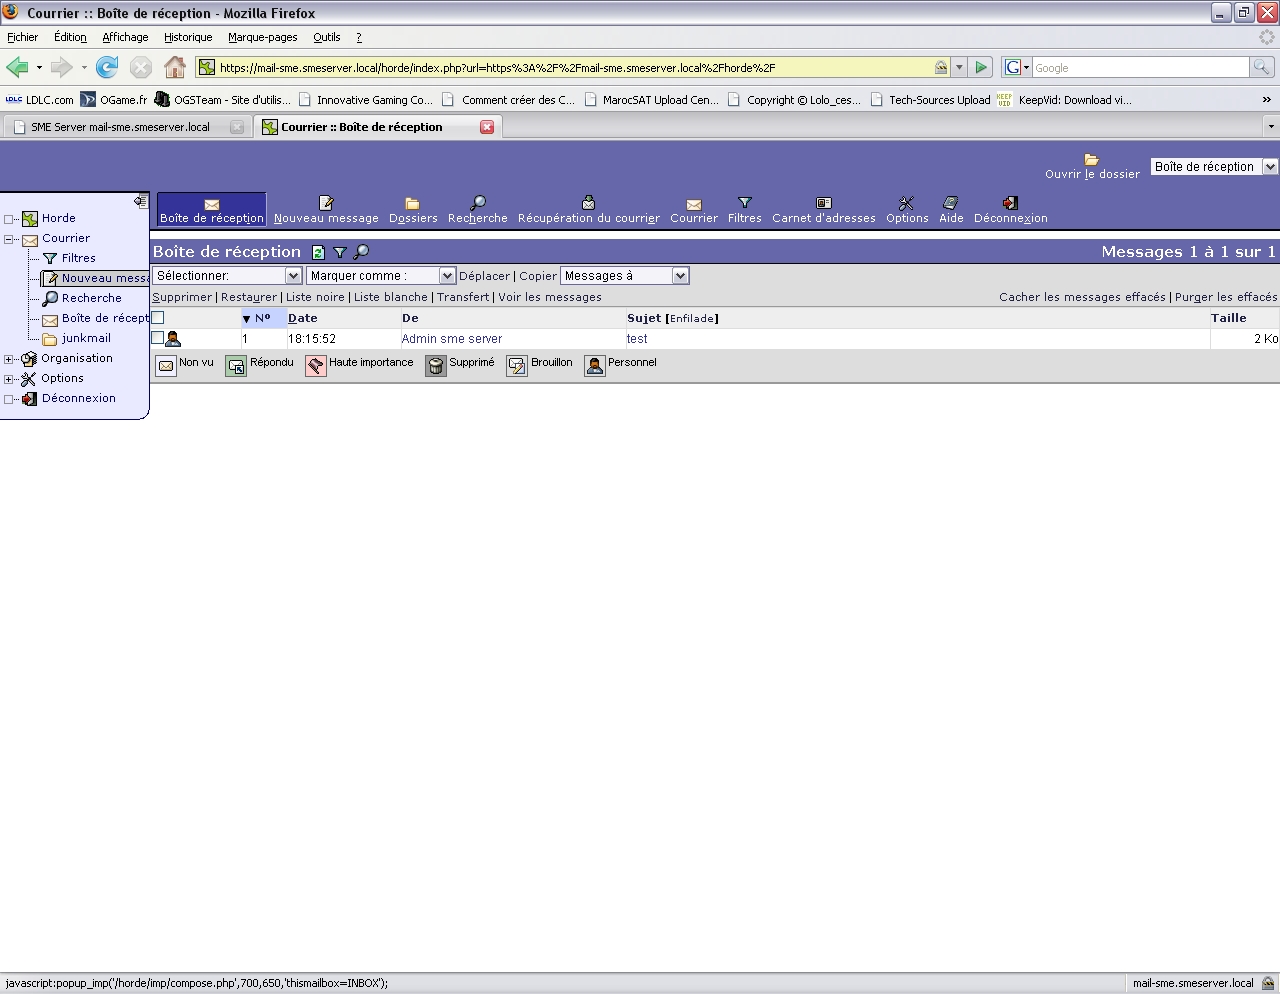Click the green Go arrow beside URL
The height and width of the screenshot is (994, 1280).
point(981,67)
